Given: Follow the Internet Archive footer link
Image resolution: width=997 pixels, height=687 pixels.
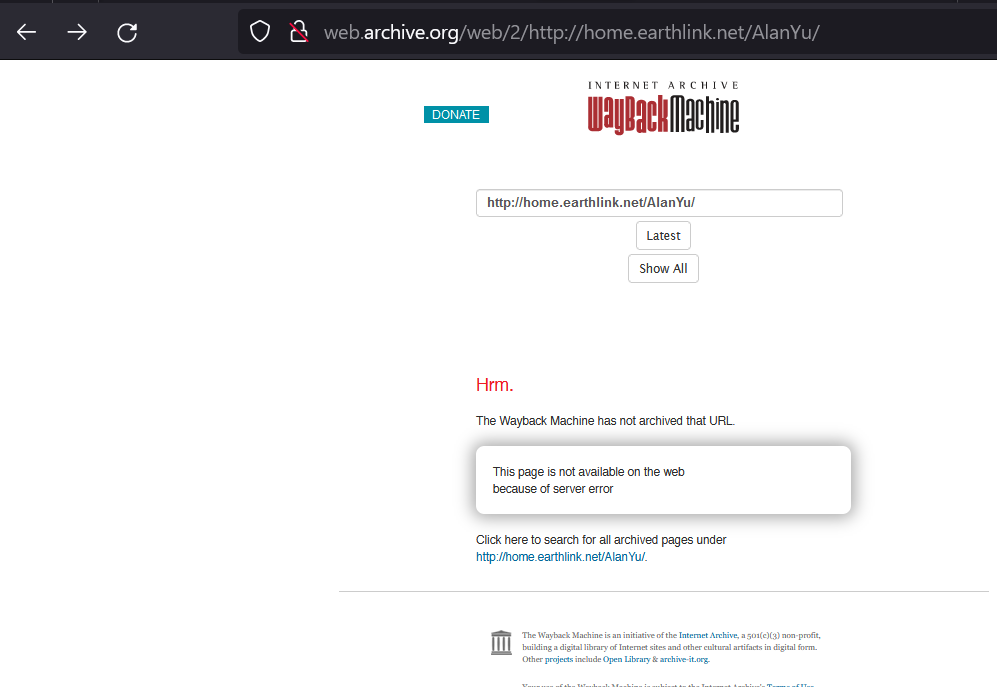Looking at the screenshot, I should coord(708,635).
